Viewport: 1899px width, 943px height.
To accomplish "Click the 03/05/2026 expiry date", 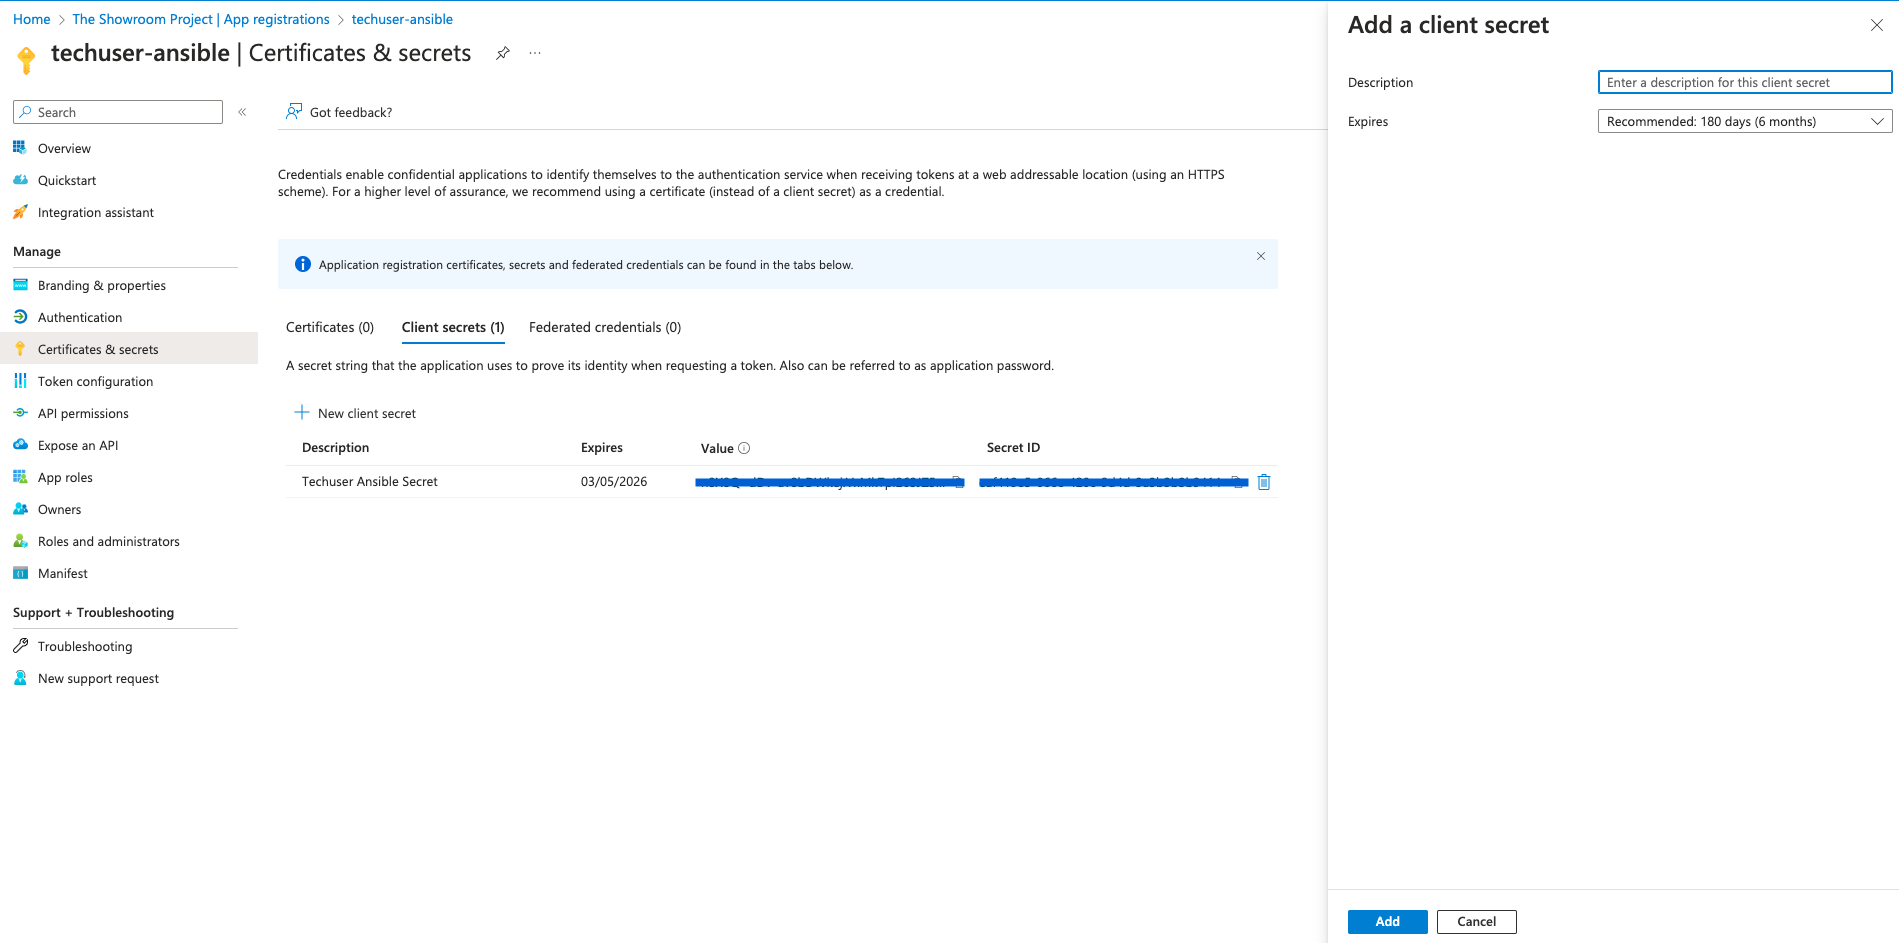I will [614, 482].
